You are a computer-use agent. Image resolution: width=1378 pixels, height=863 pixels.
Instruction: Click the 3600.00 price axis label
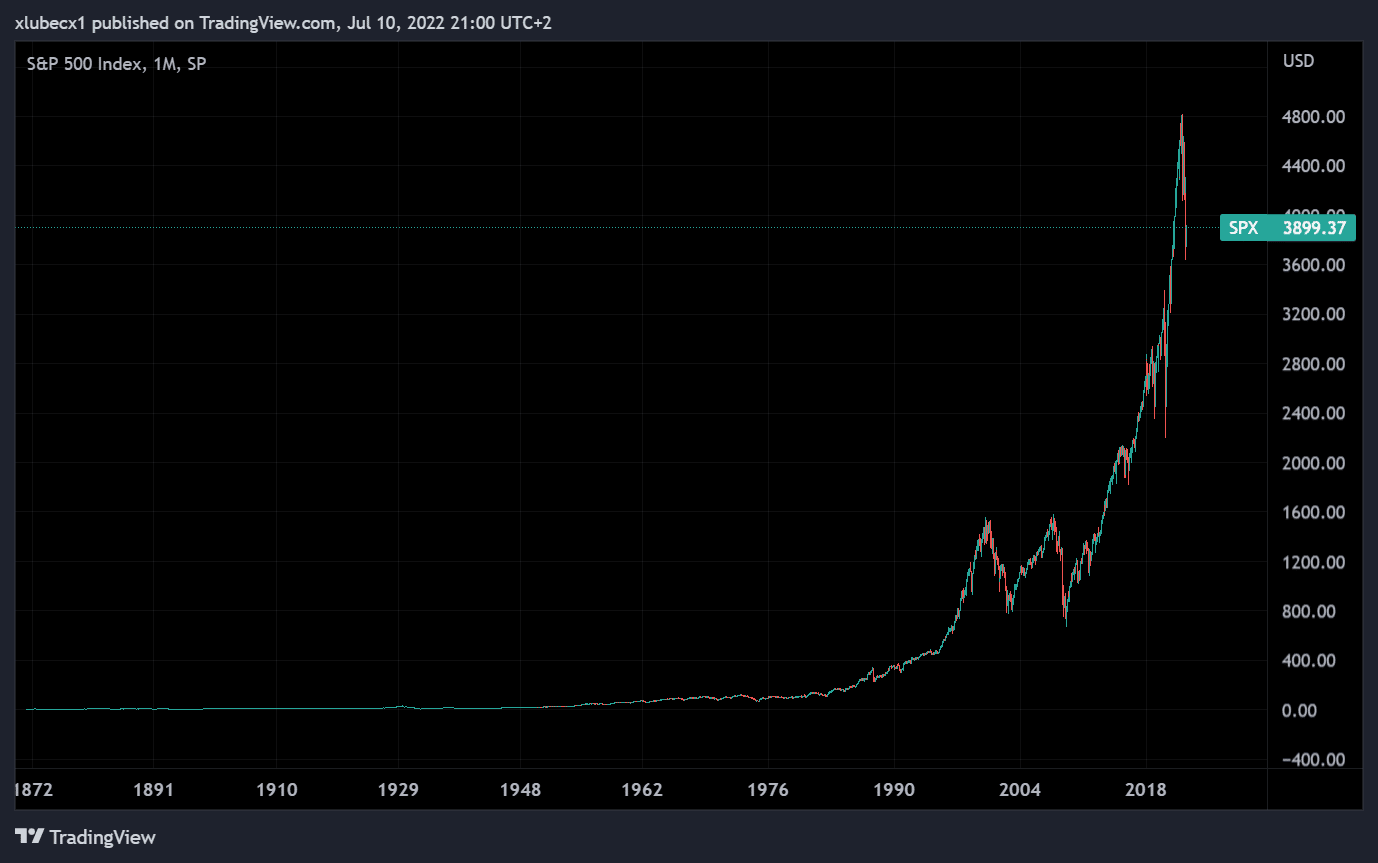(x=1313, y=265)
